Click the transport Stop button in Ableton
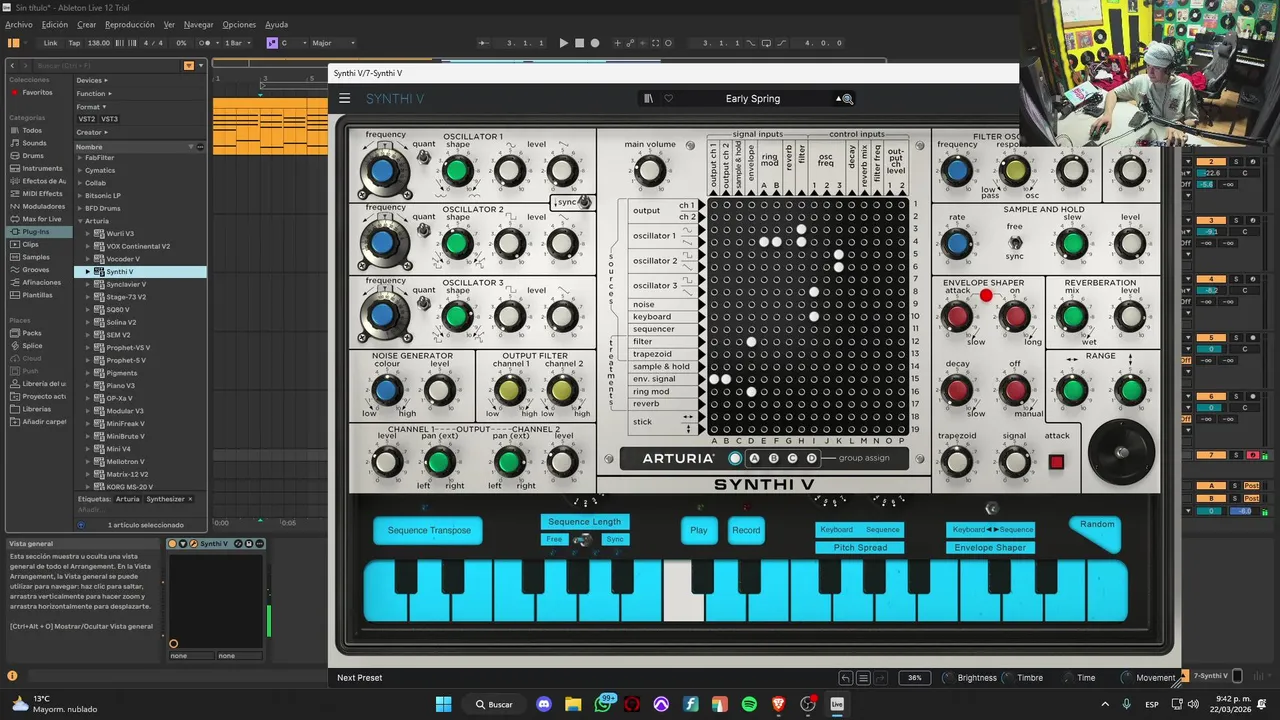 (579, 43)
